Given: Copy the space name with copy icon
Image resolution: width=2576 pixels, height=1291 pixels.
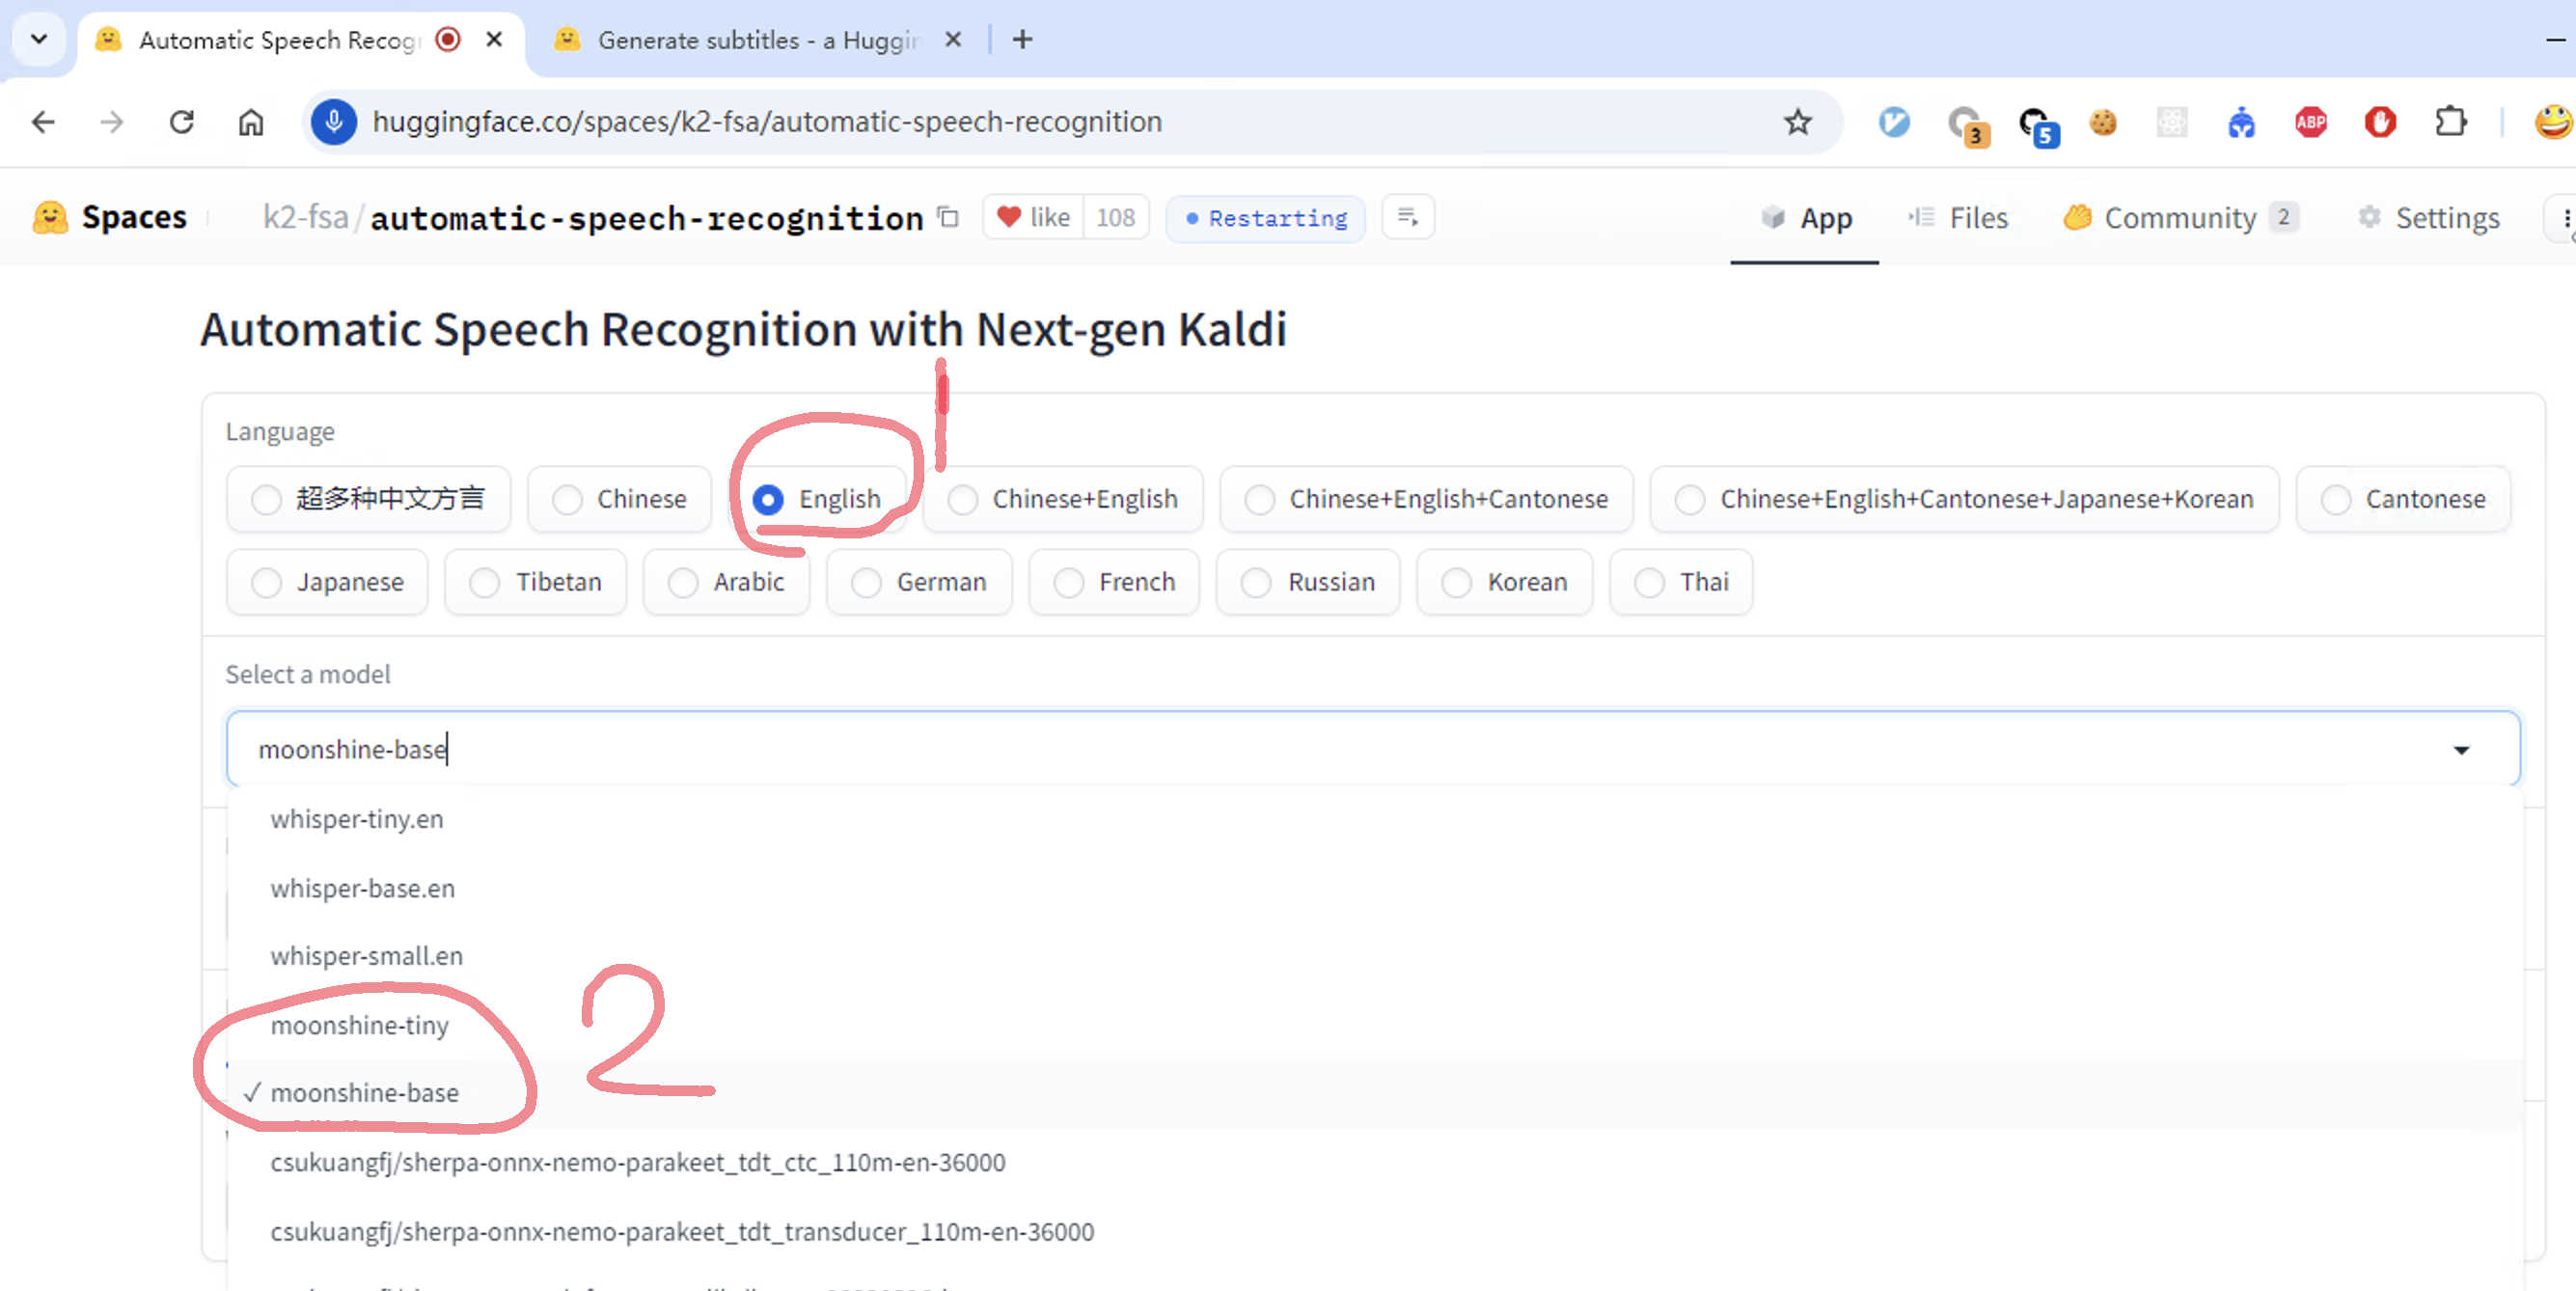Looking at the screenshot, I should click(948, 217).
